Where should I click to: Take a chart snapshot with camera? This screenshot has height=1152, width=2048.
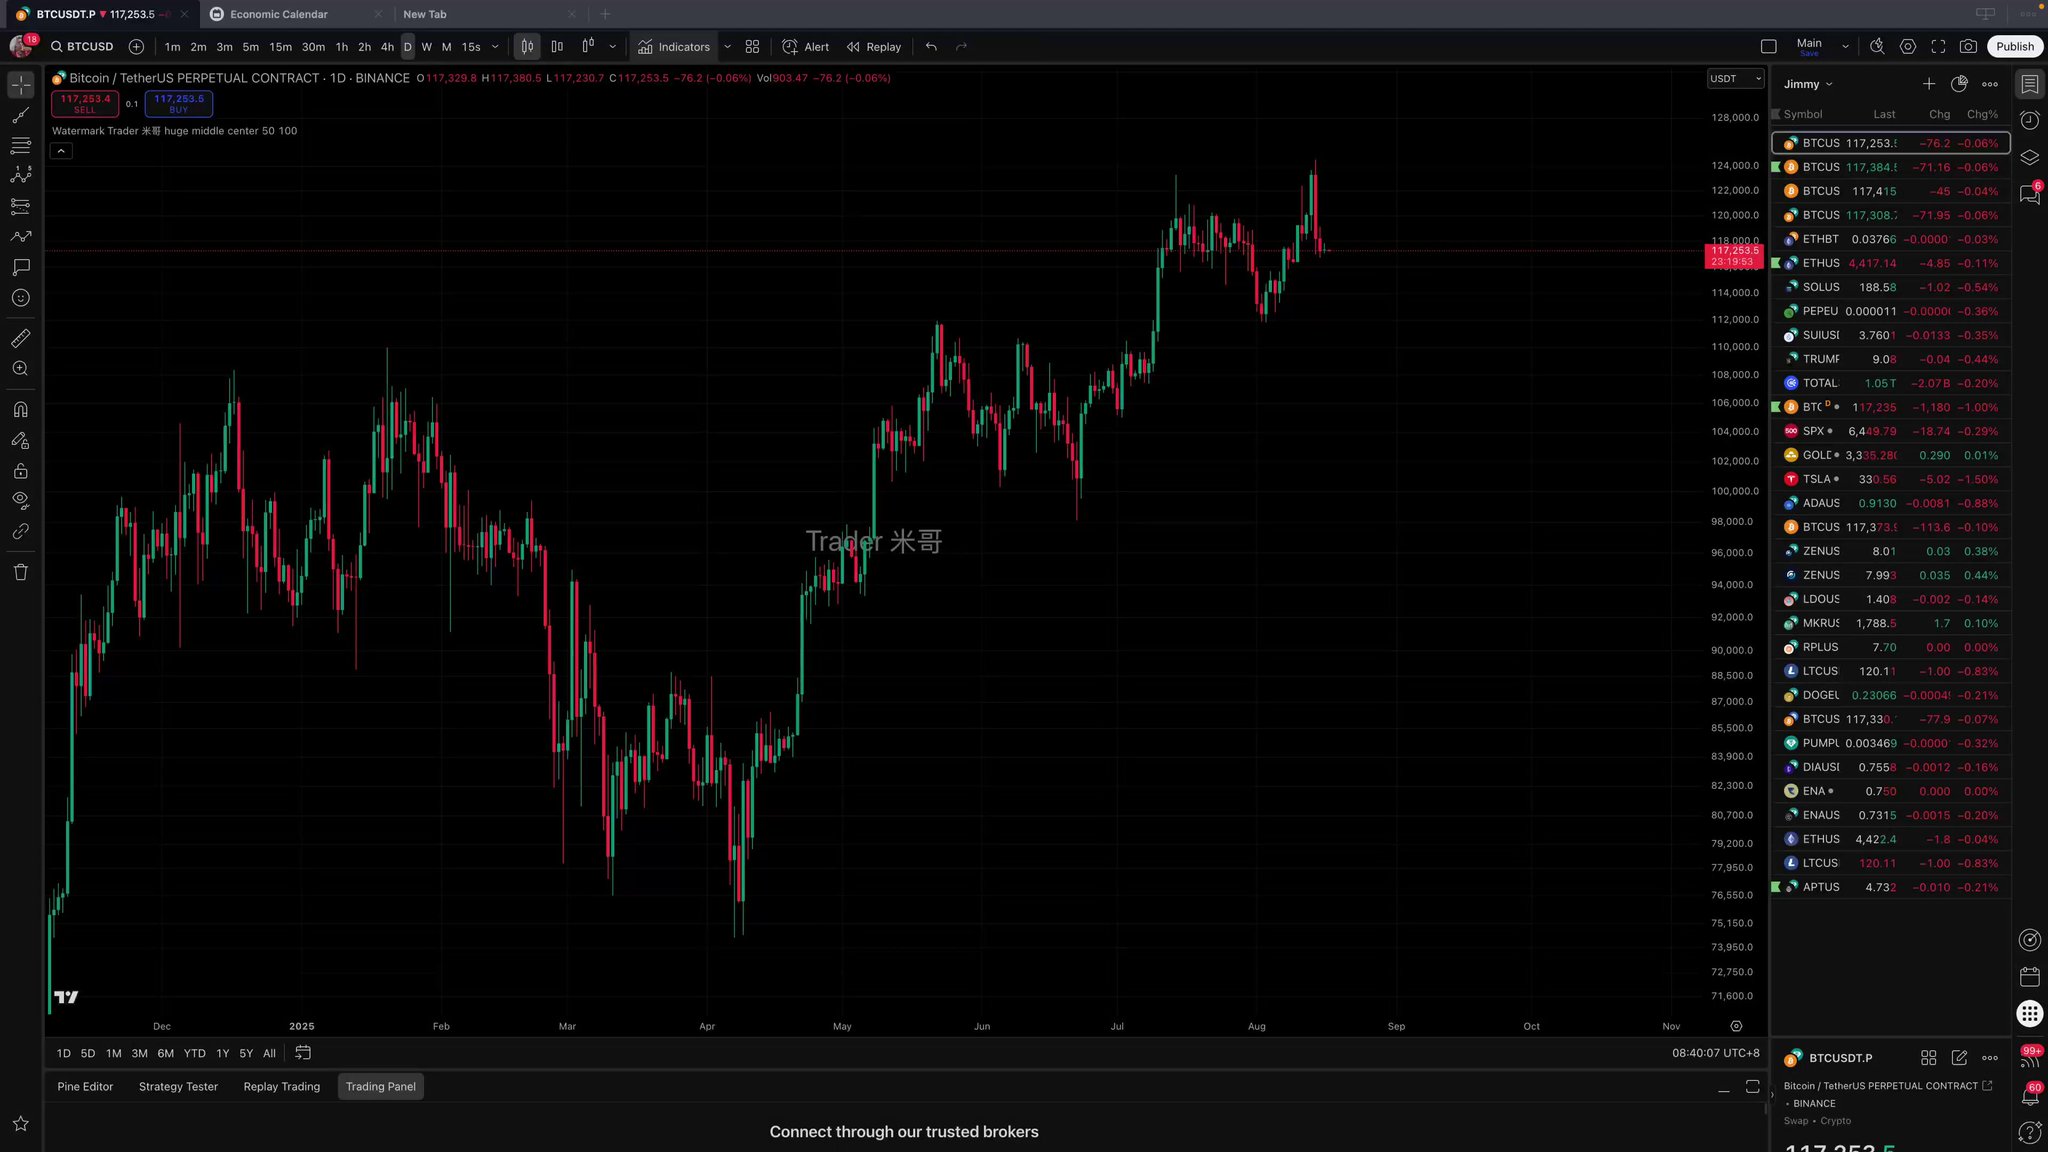click(x=1968, y=47)
